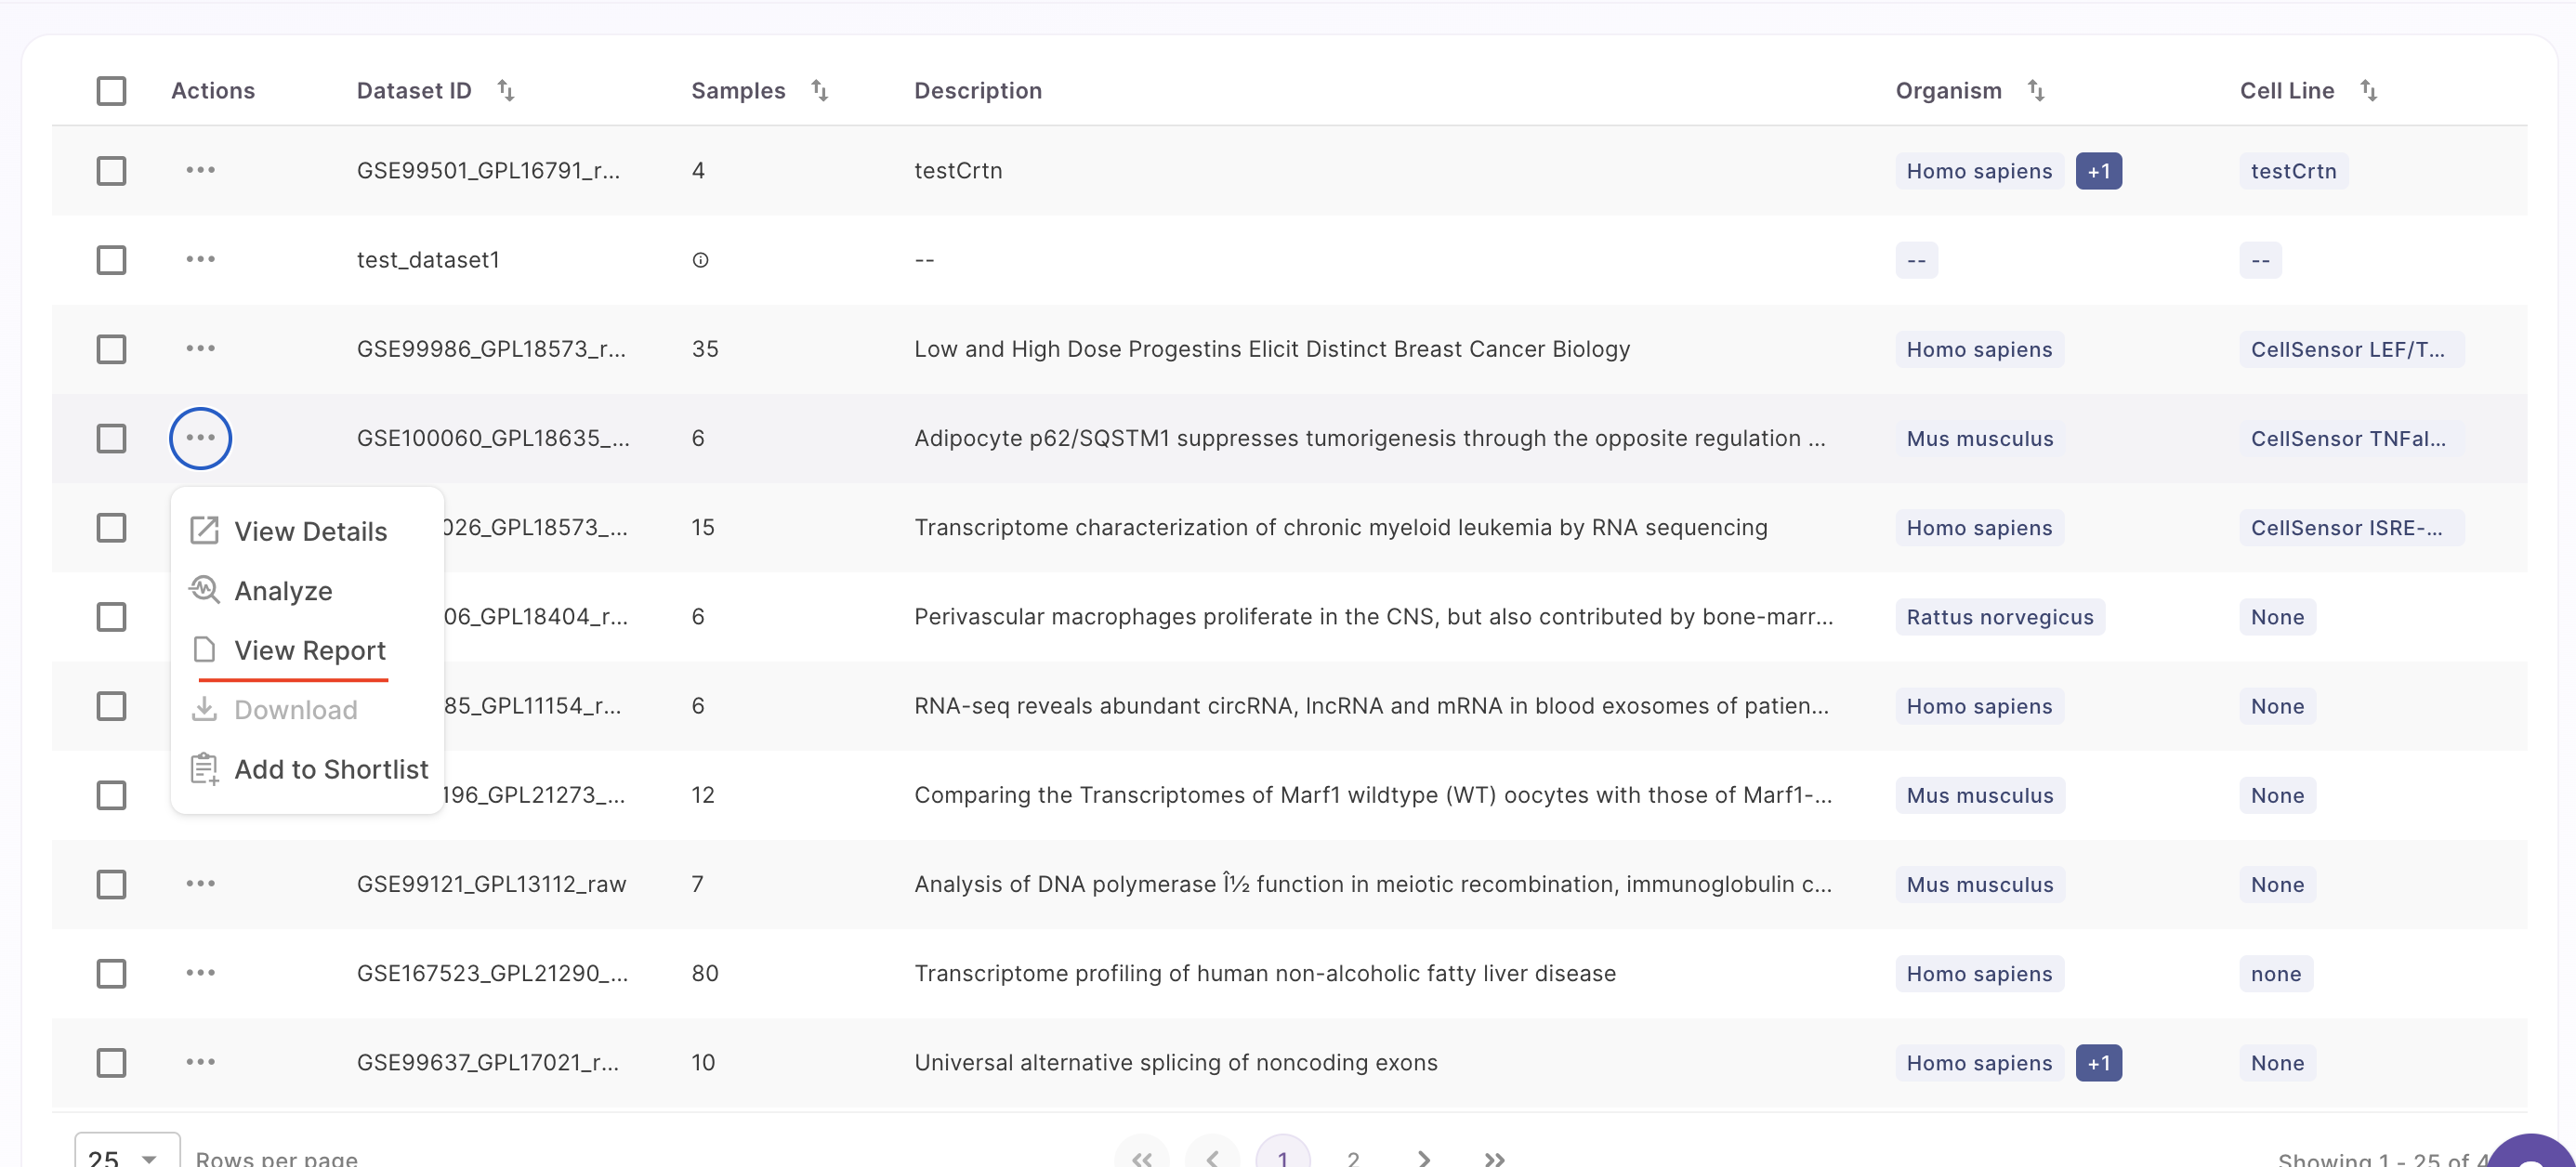Sort table by Cell Line column
Image resolution: width=2576 pixels, height=1167 pixels.
[2368, 90]
